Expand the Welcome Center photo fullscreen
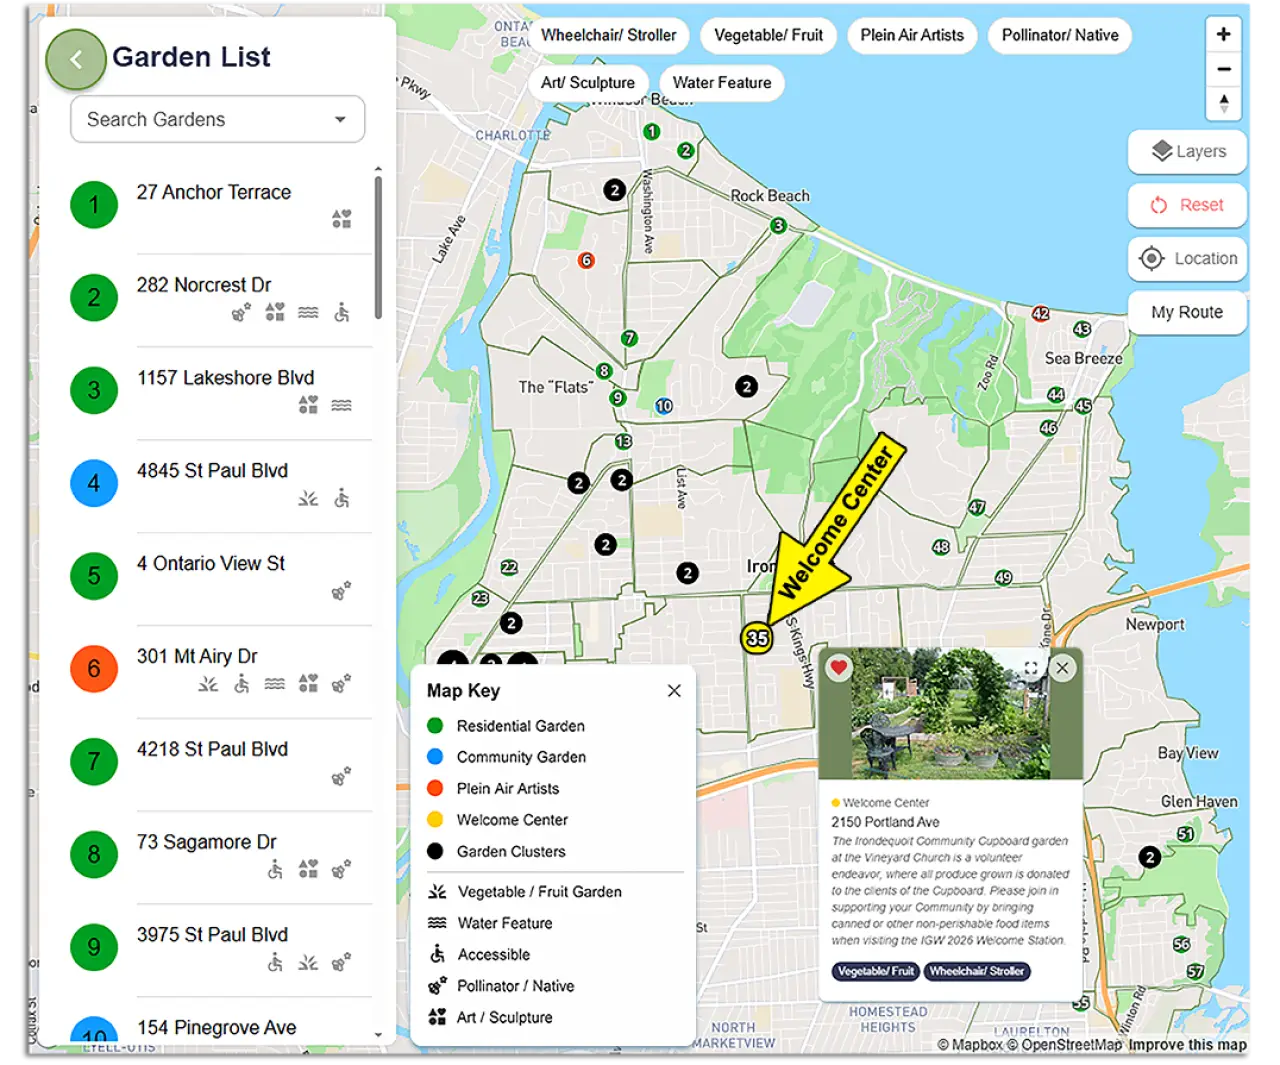 pyautogui.click(x=1031, y=668)
